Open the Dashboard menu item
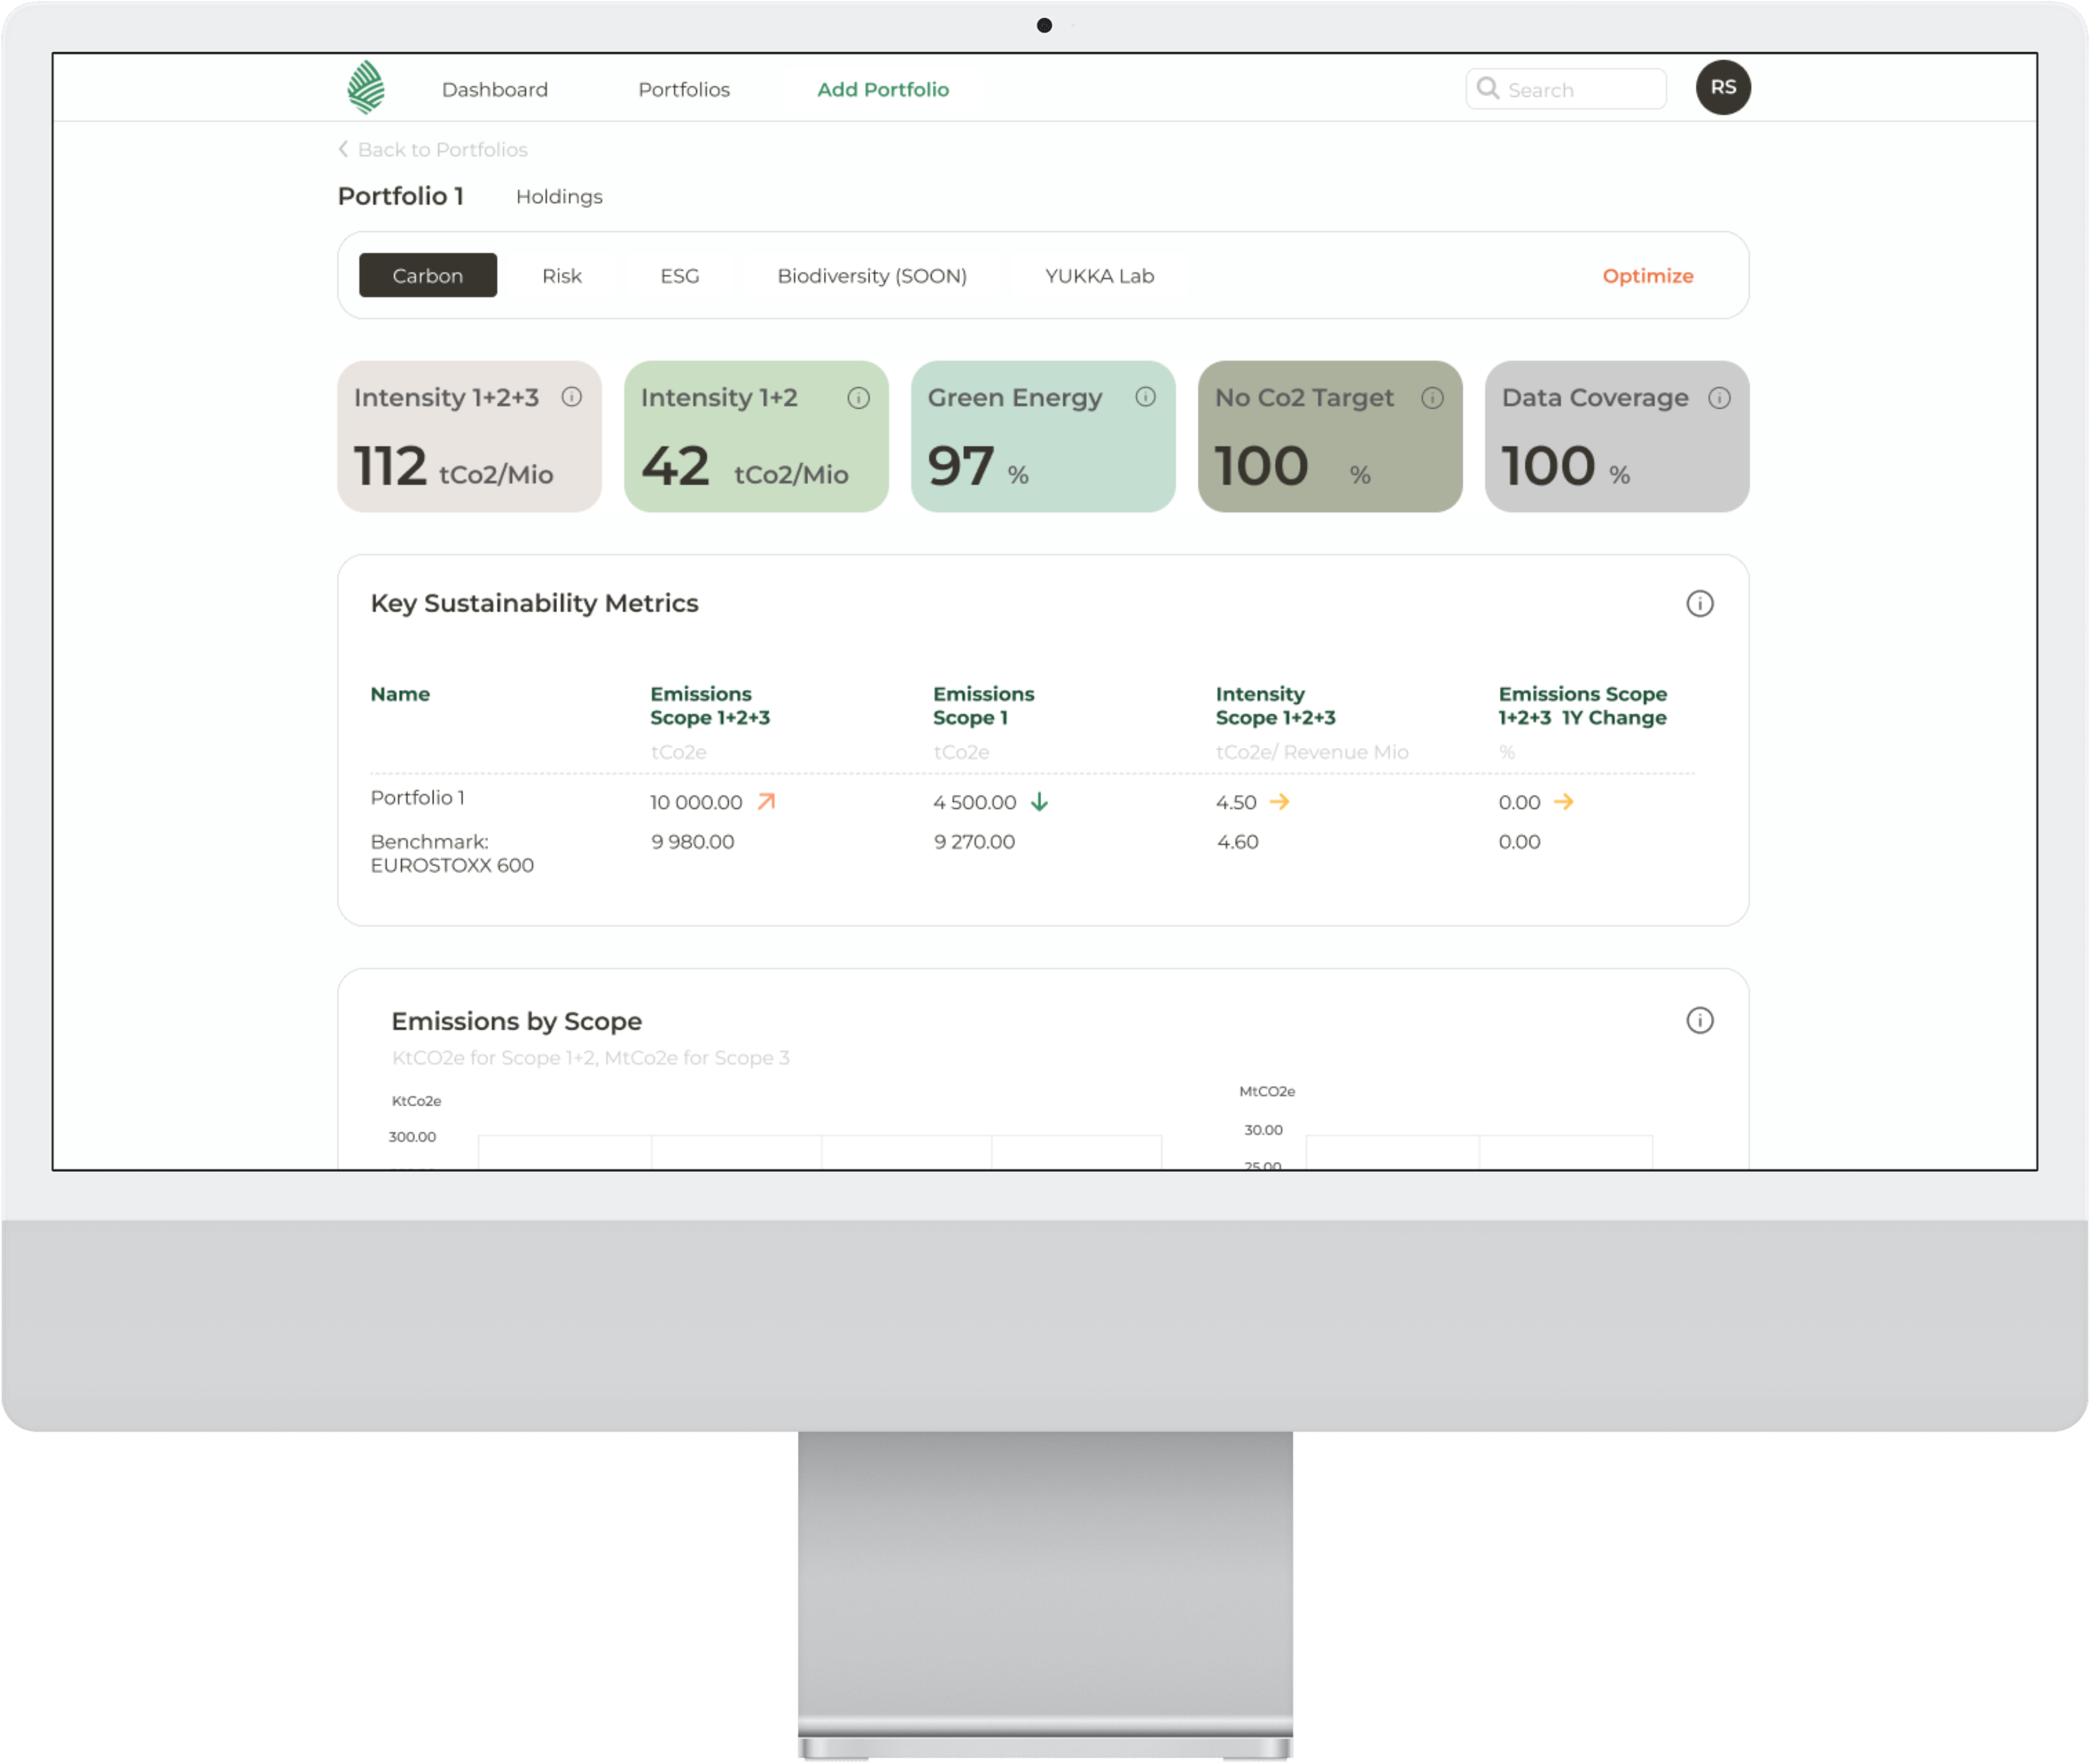Viewport: 2090px width, 1764px height. [x=495, y=89]
